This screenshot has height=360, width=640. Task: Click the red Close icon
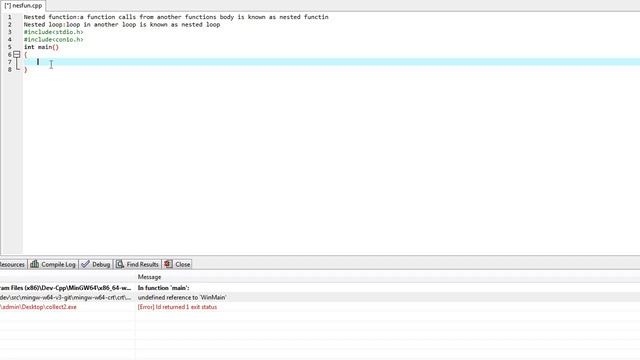(x=168, y=264)
